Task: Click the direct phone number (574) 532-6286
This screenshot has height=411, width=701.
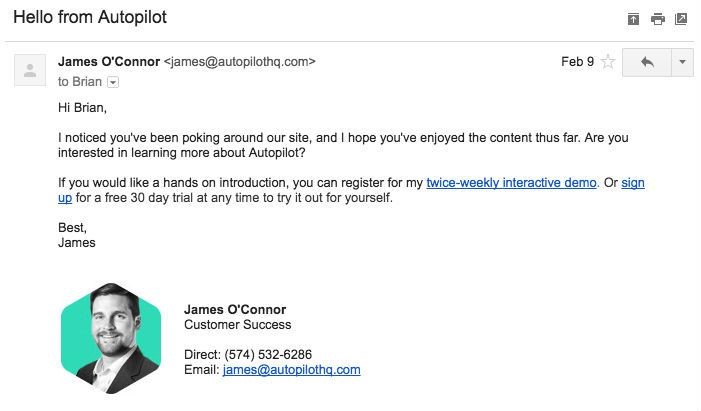Action: [x=268, y=355]
